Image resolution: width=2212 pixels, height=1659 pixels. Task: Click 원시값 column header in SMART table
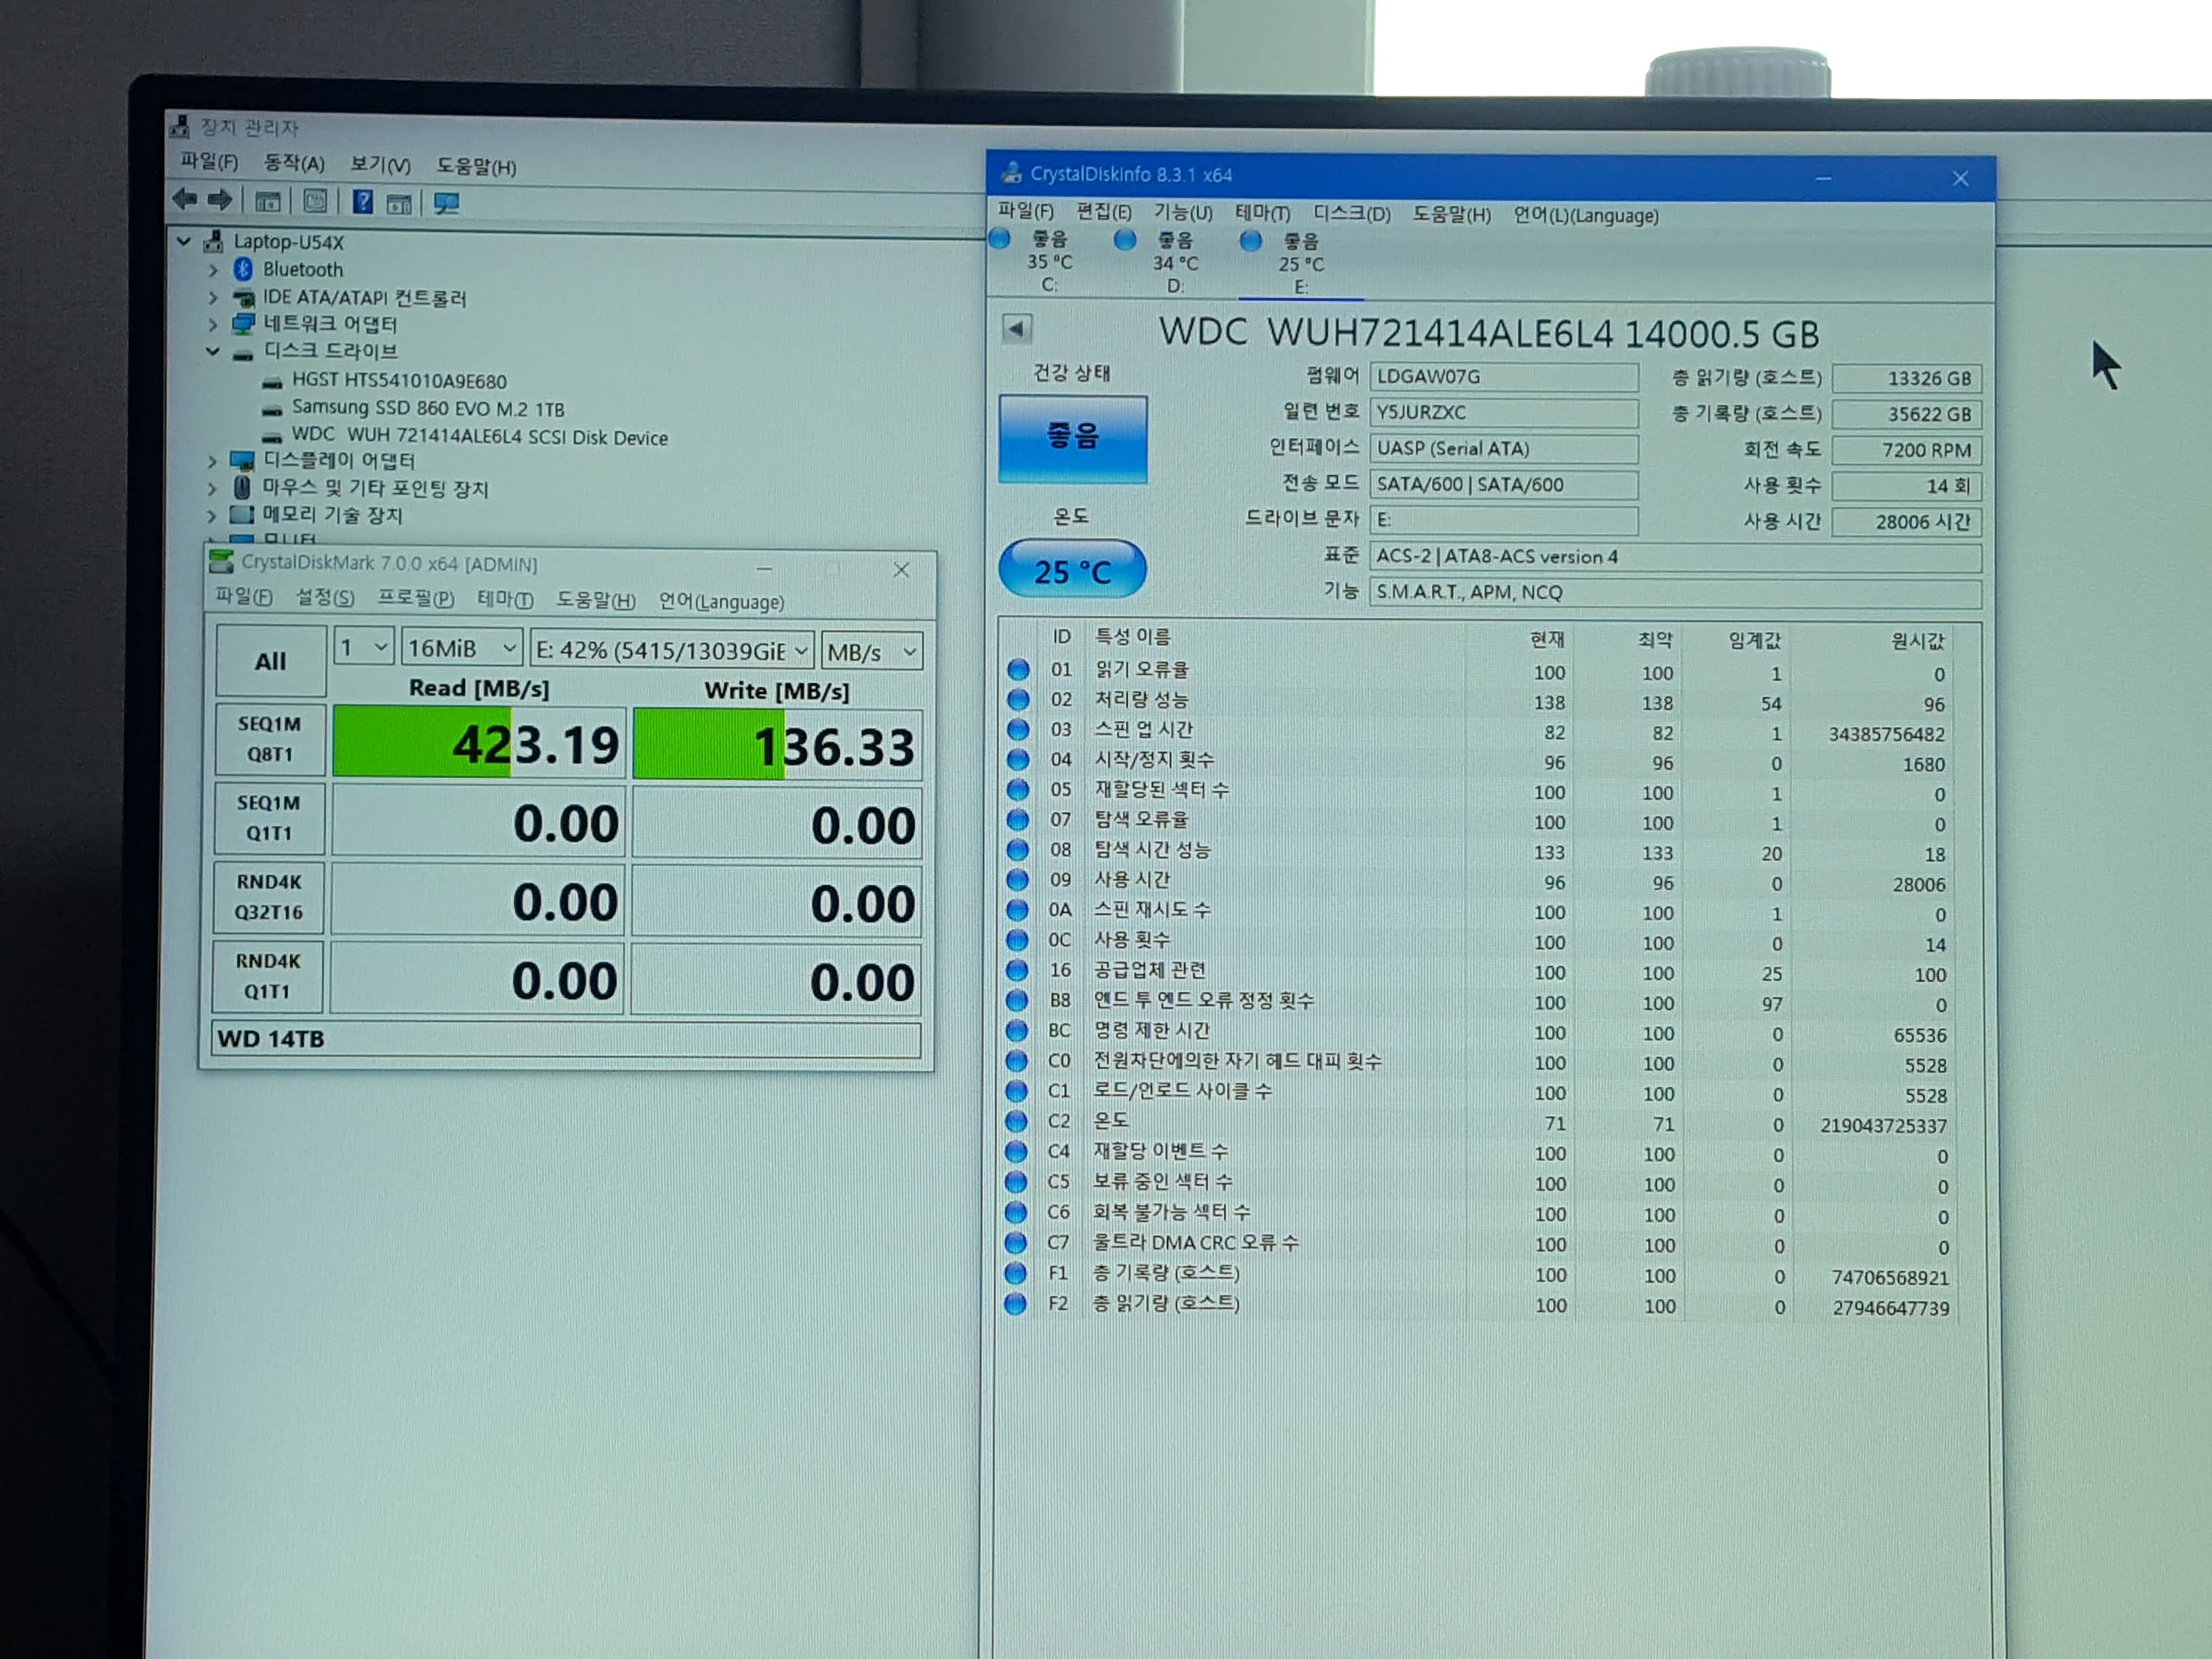tap(1917, 641)
